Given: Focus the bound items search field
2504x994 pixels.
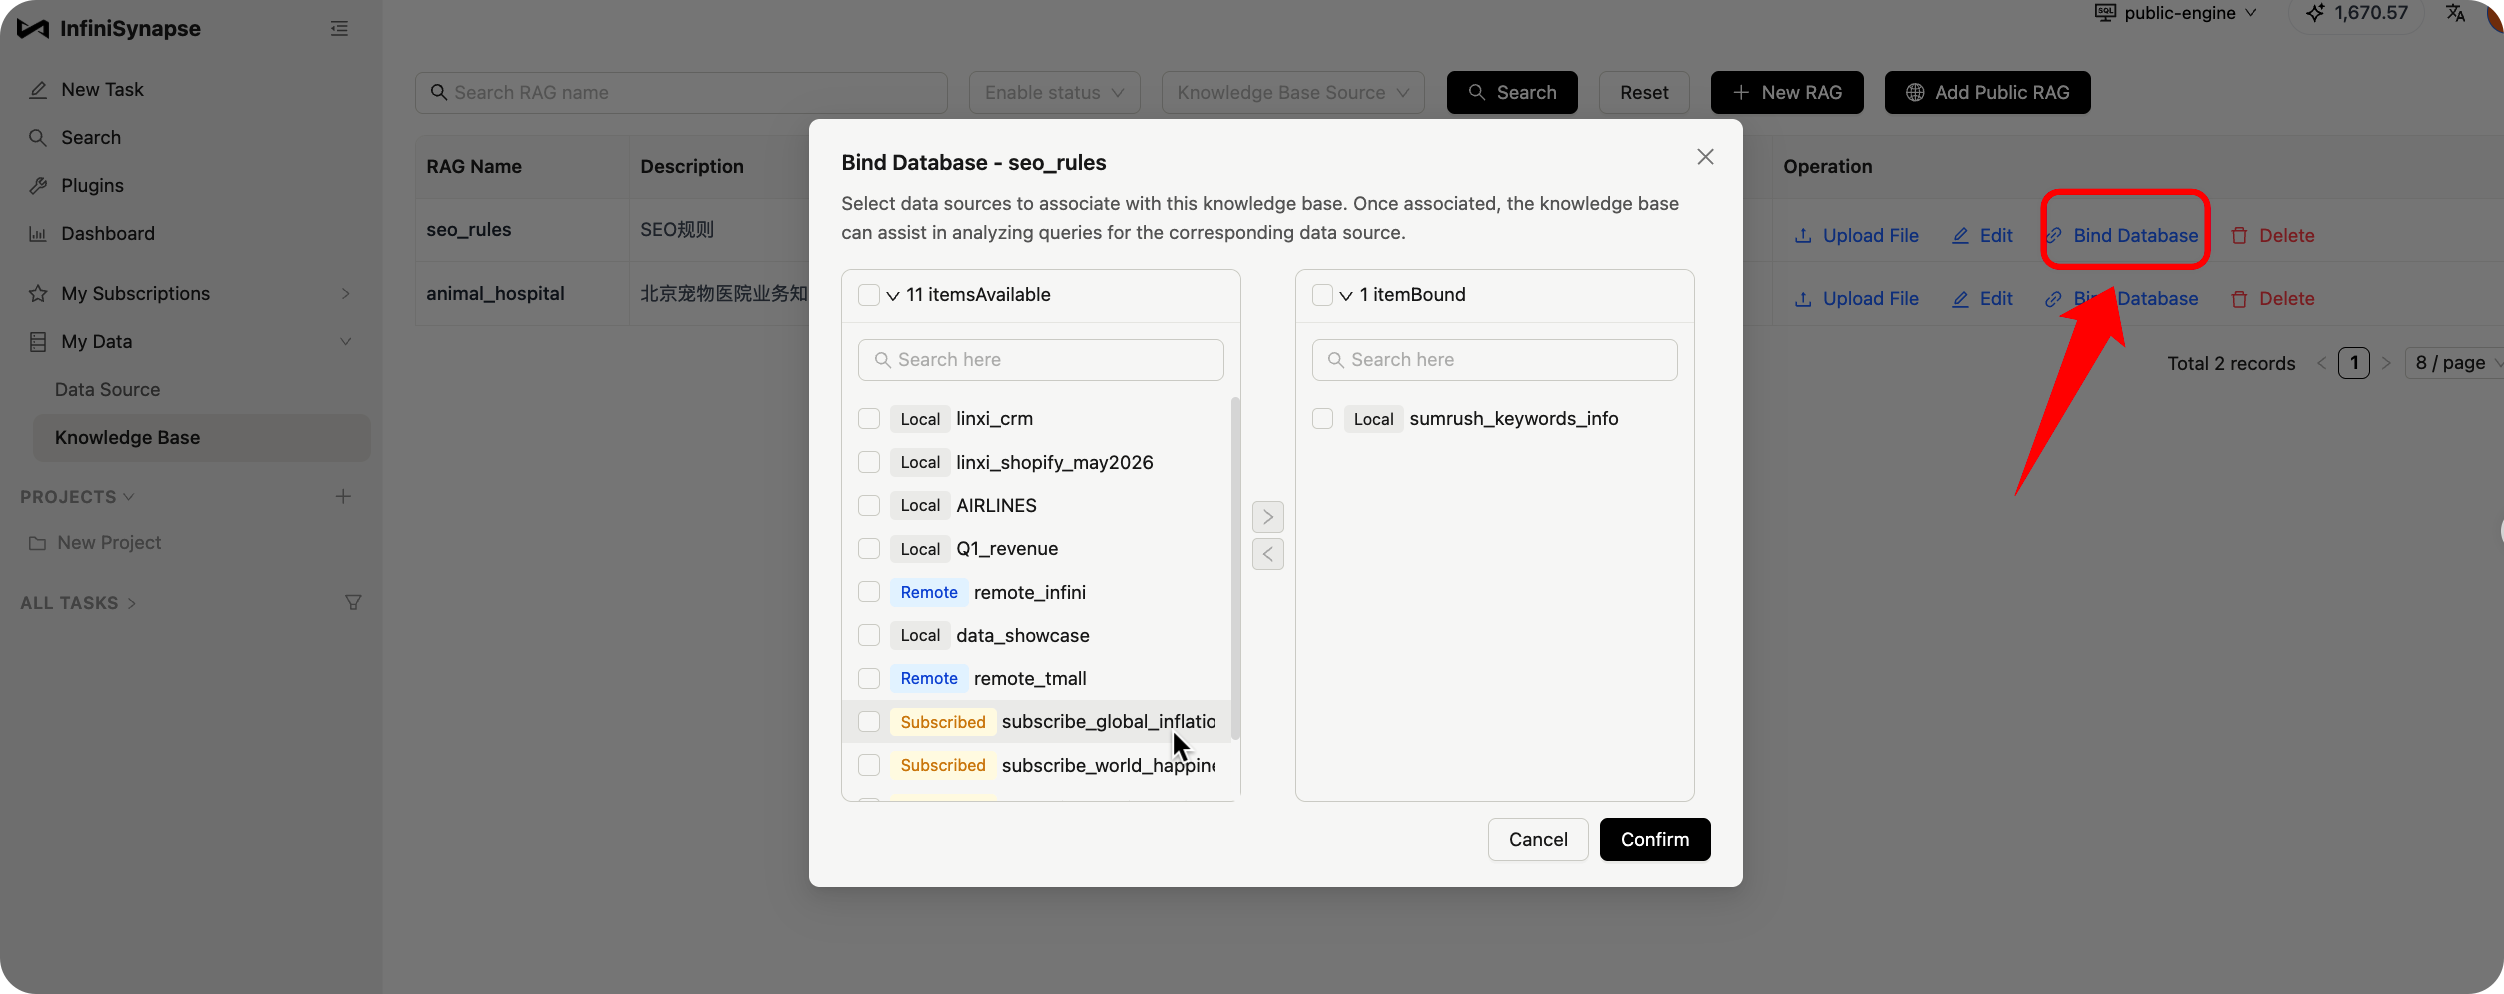Looking at the screenshot, I should tap(1494, 360).
